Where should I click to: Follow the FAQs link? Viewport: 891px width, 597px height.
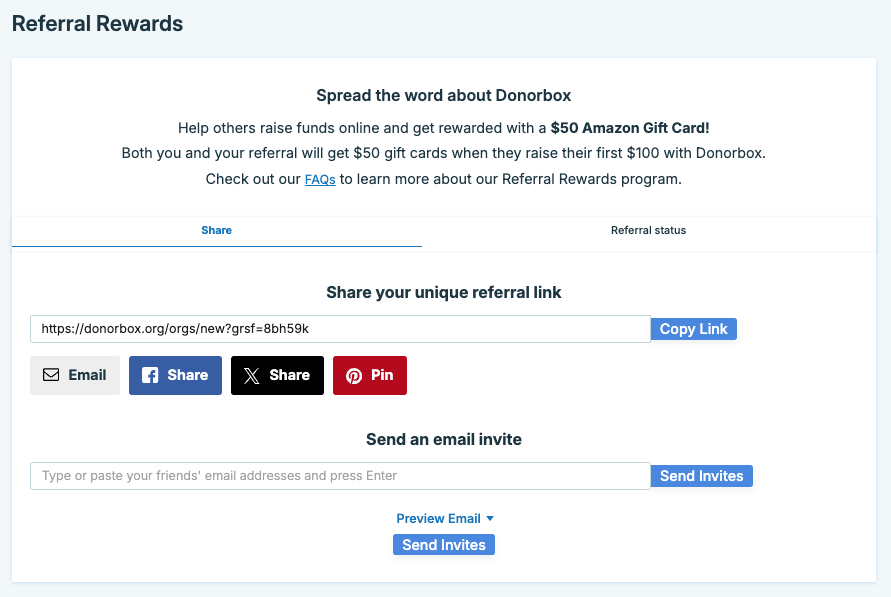320,179
